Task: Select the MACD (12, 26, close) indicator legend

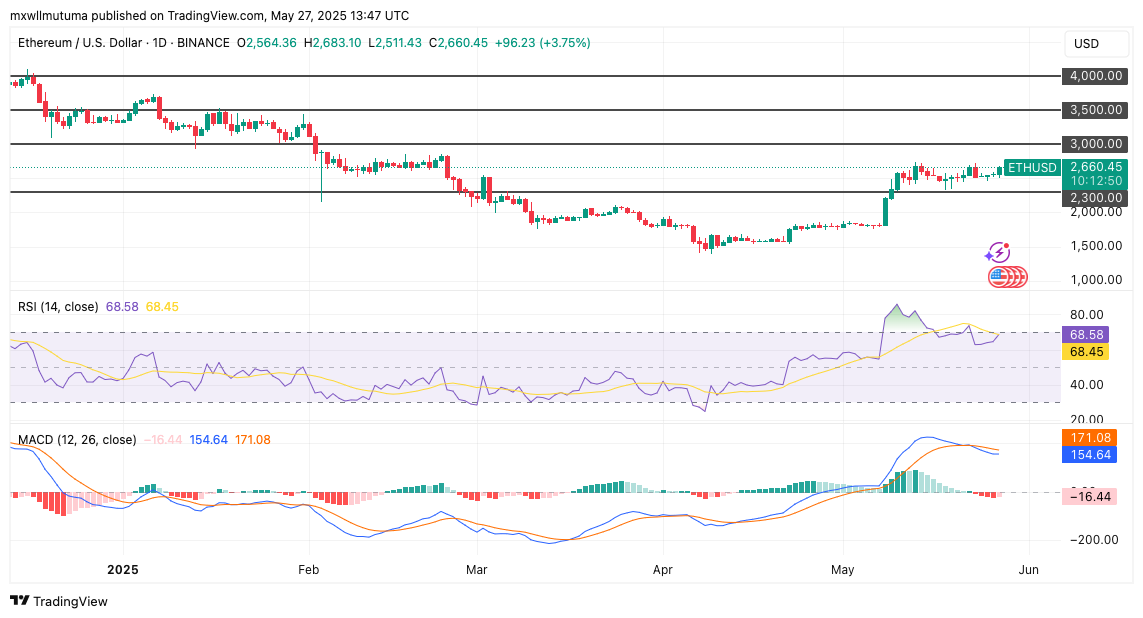Action: click(77, 440)
